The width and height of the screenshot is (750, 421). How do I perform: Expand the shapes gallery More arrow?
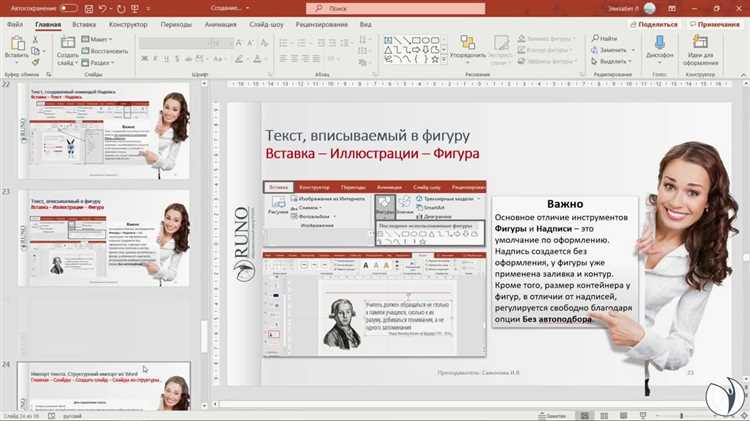444,60
